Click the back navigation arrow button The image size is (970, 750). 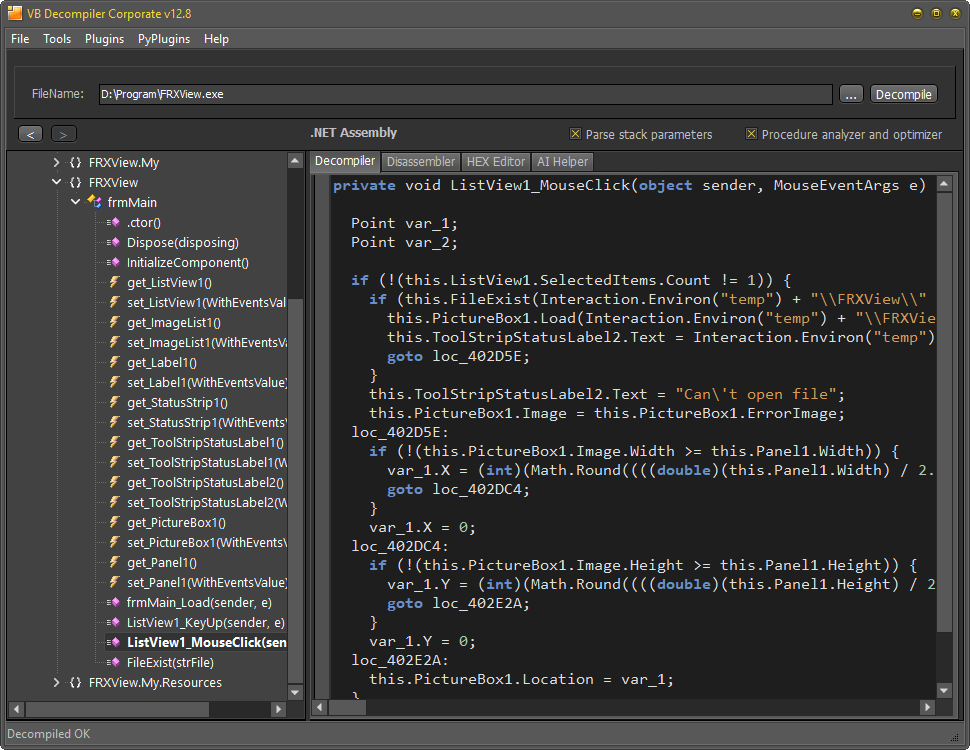[30, 133]
